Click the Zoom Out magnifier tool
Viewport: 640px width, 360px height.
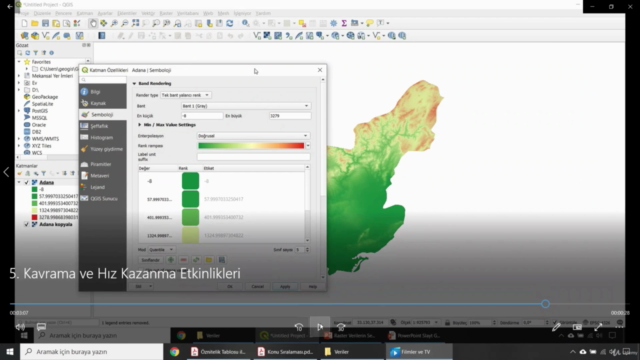125,23
